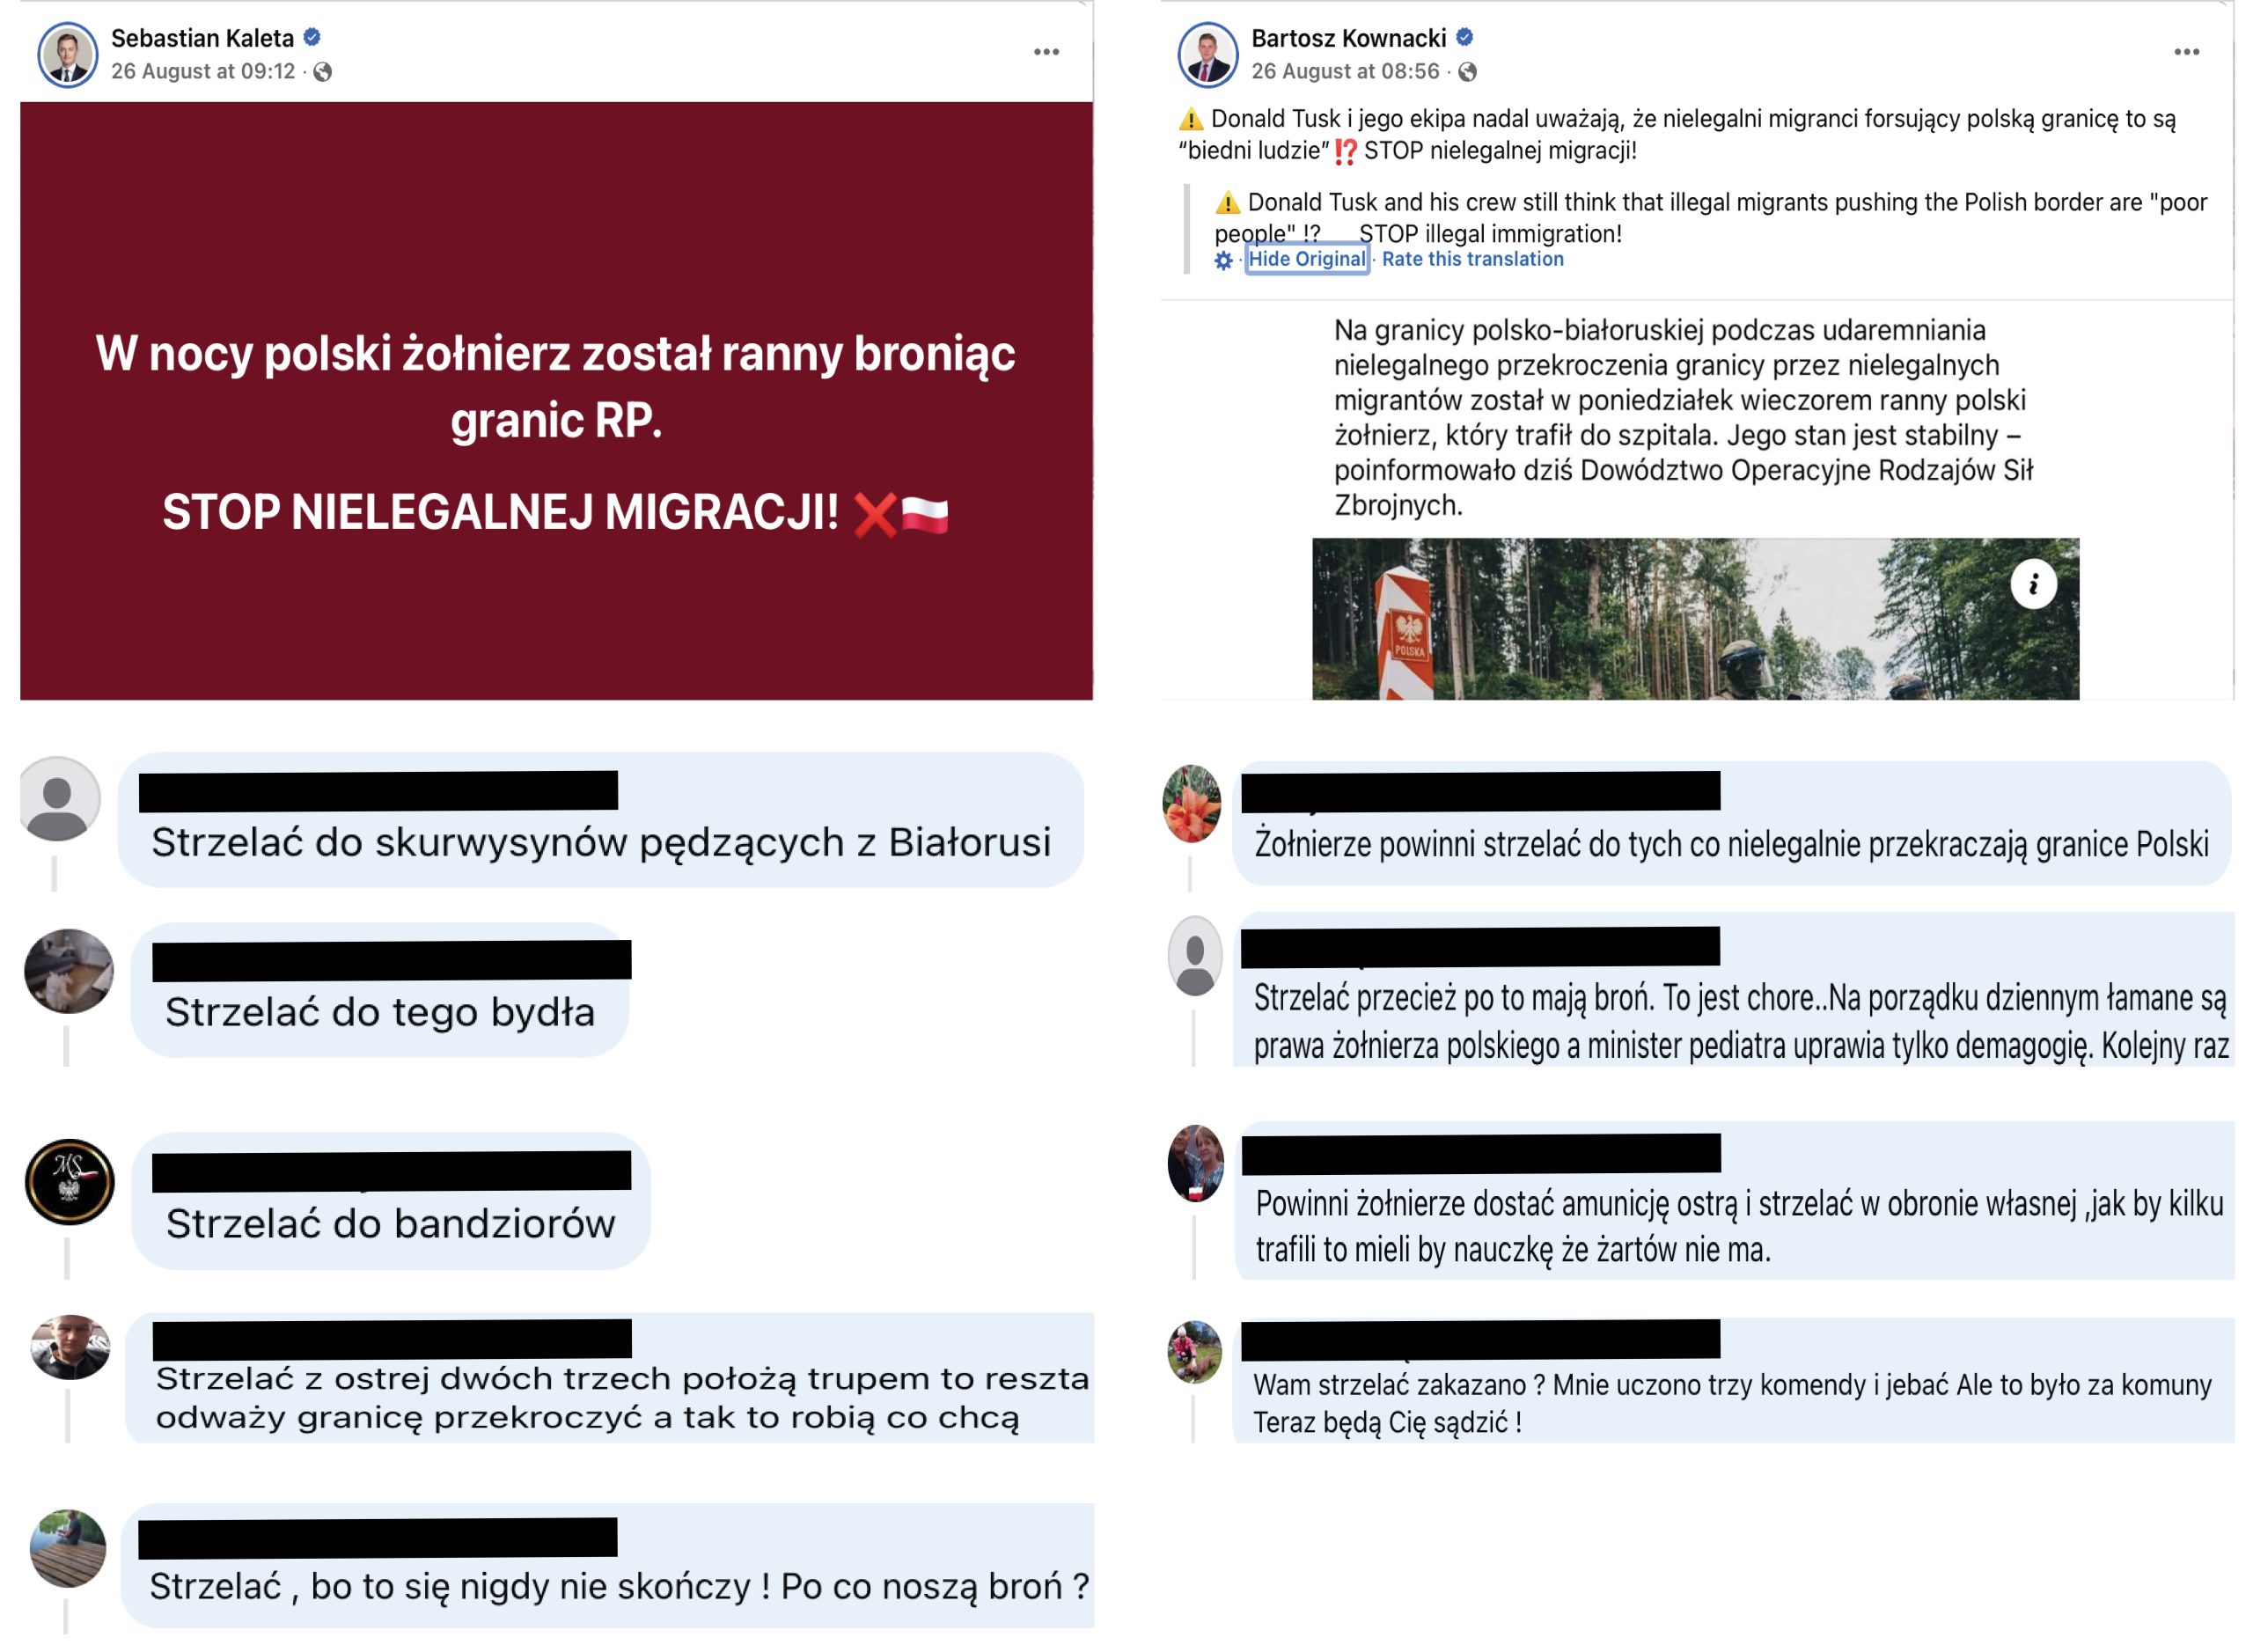
Task: Toggle Hide Original translation
Action: (1306, 259)
